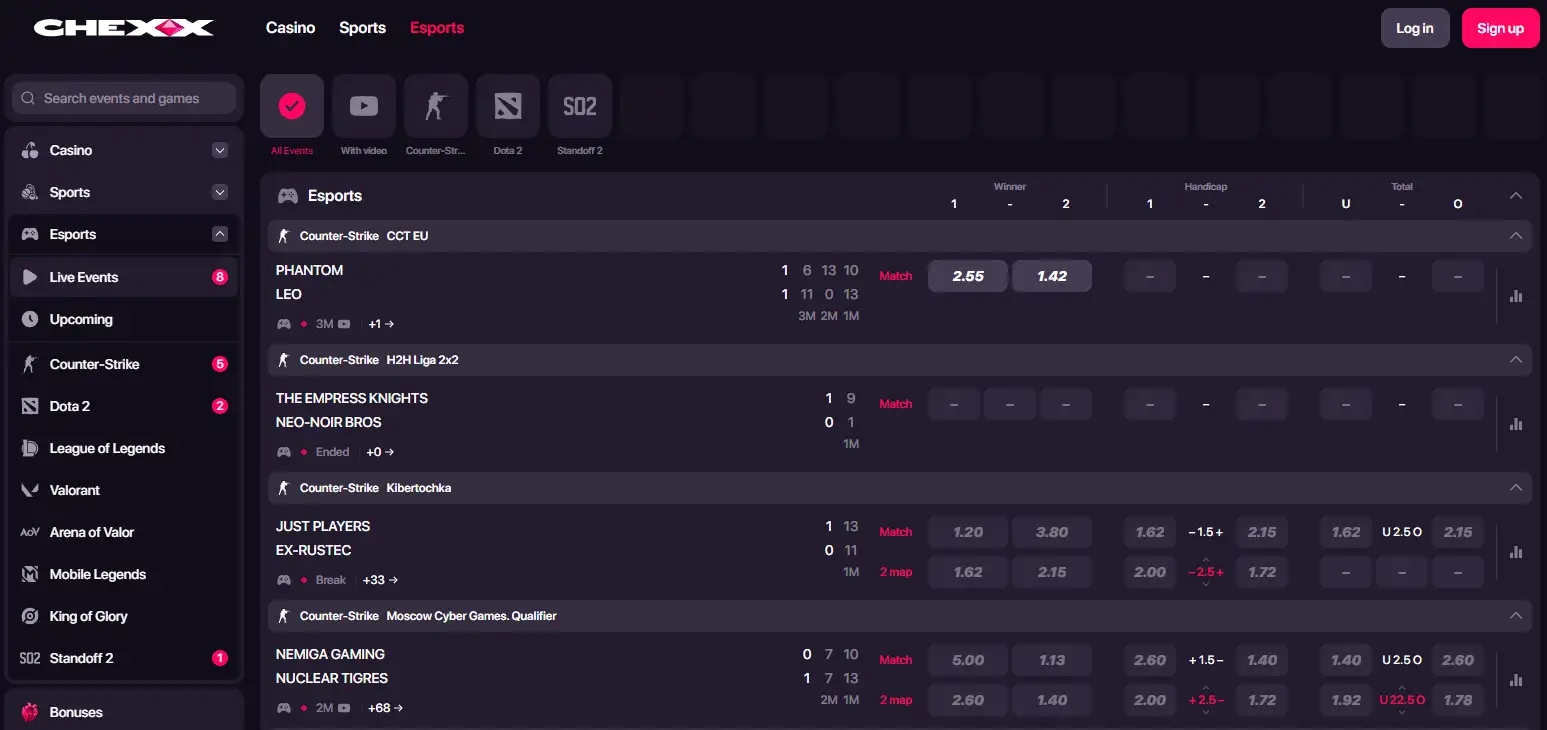Screen dimensions: 1547x730
Task: Open +33 more markets for Just Players
Action: (380, 580)
